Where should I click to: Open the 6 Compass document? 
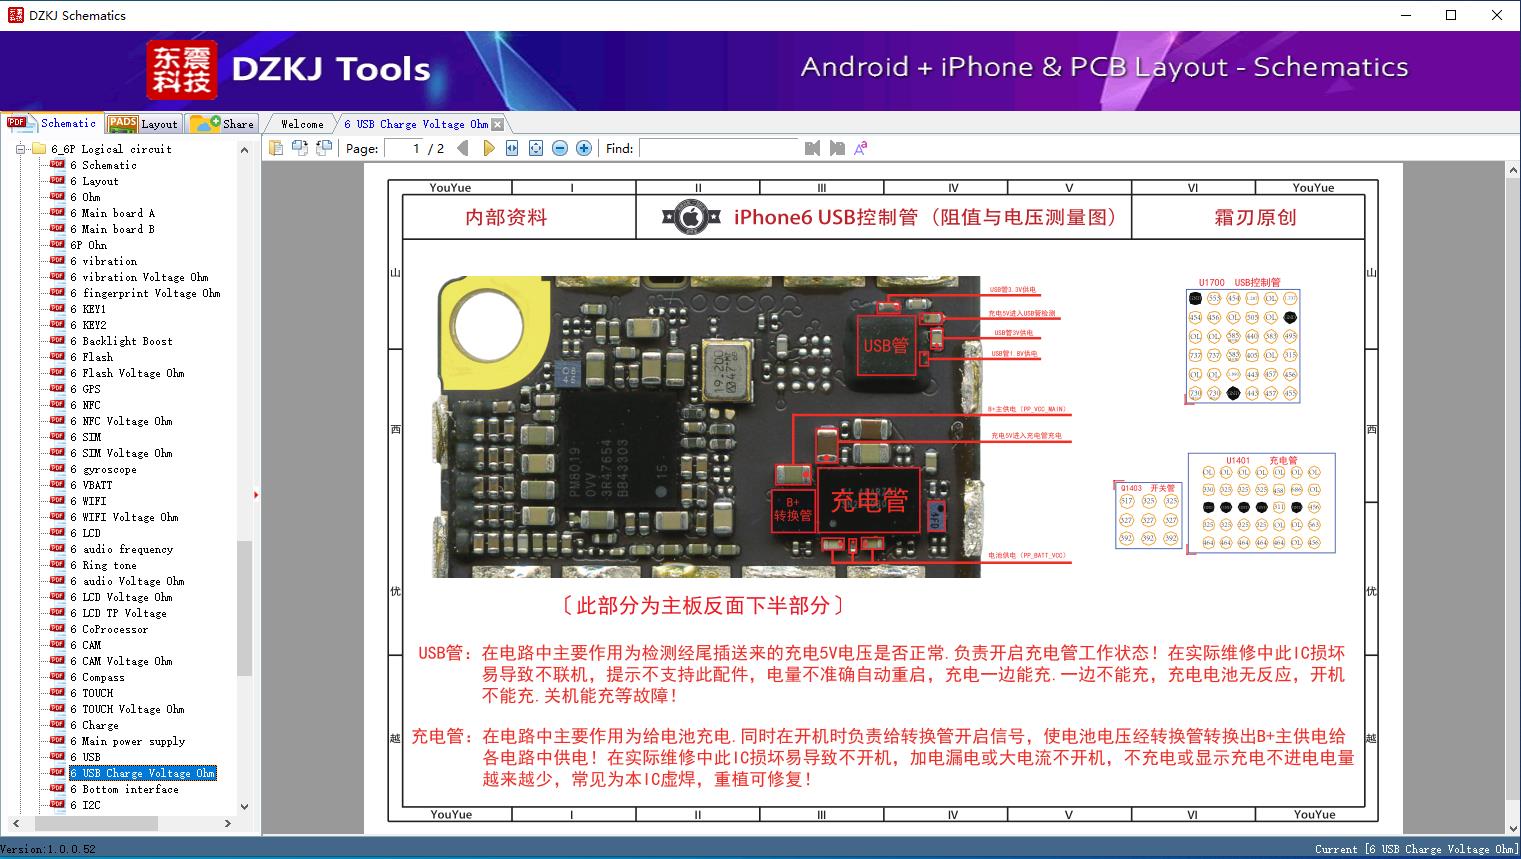(97, 677)
